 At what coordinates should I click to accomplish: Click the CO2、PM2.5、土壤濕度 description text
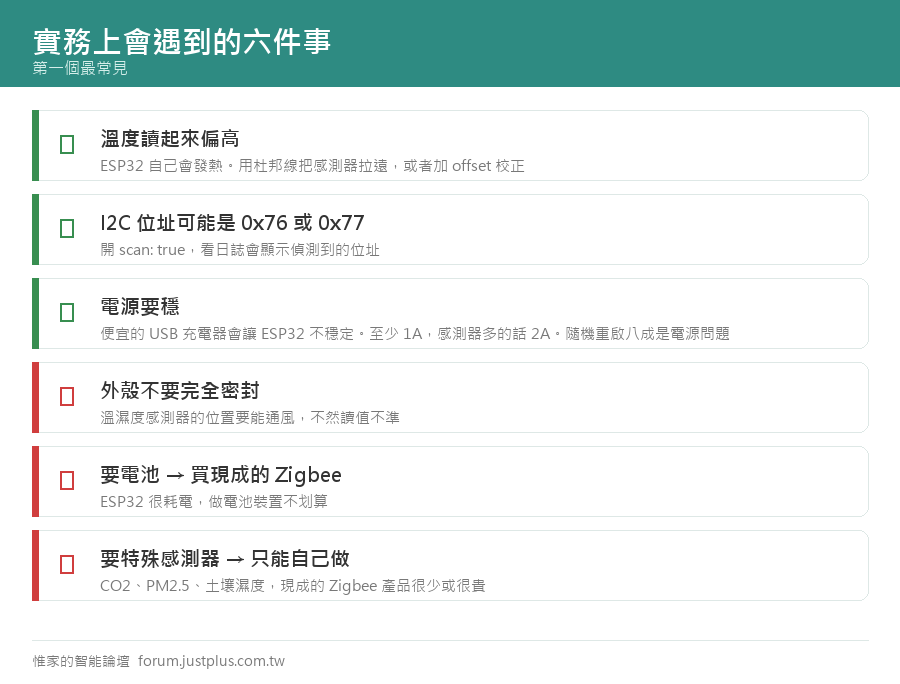(293, 586)
